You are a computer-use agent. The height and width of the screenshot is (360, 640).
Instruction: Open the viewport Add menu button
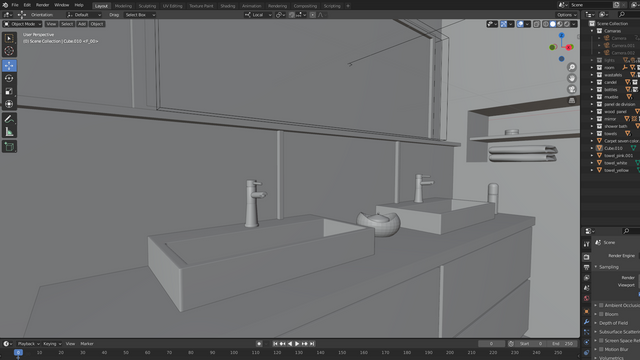[82, 24]
